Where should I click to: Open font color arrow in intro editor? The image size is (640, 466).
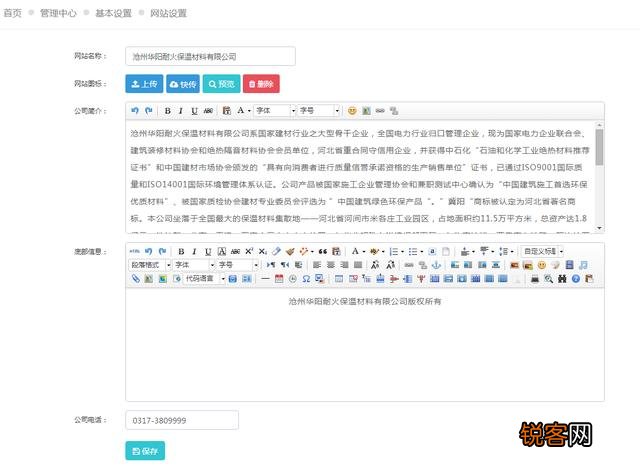(x=249, y=111)
